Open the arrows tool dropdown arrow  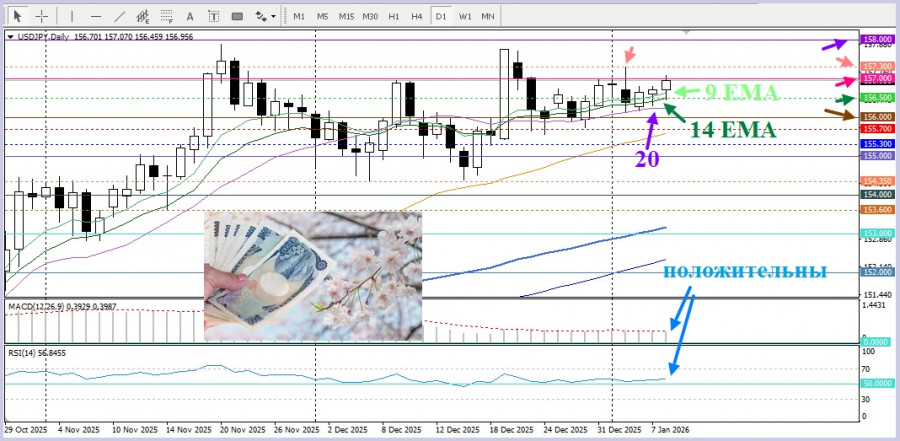[x=273, y=16]
